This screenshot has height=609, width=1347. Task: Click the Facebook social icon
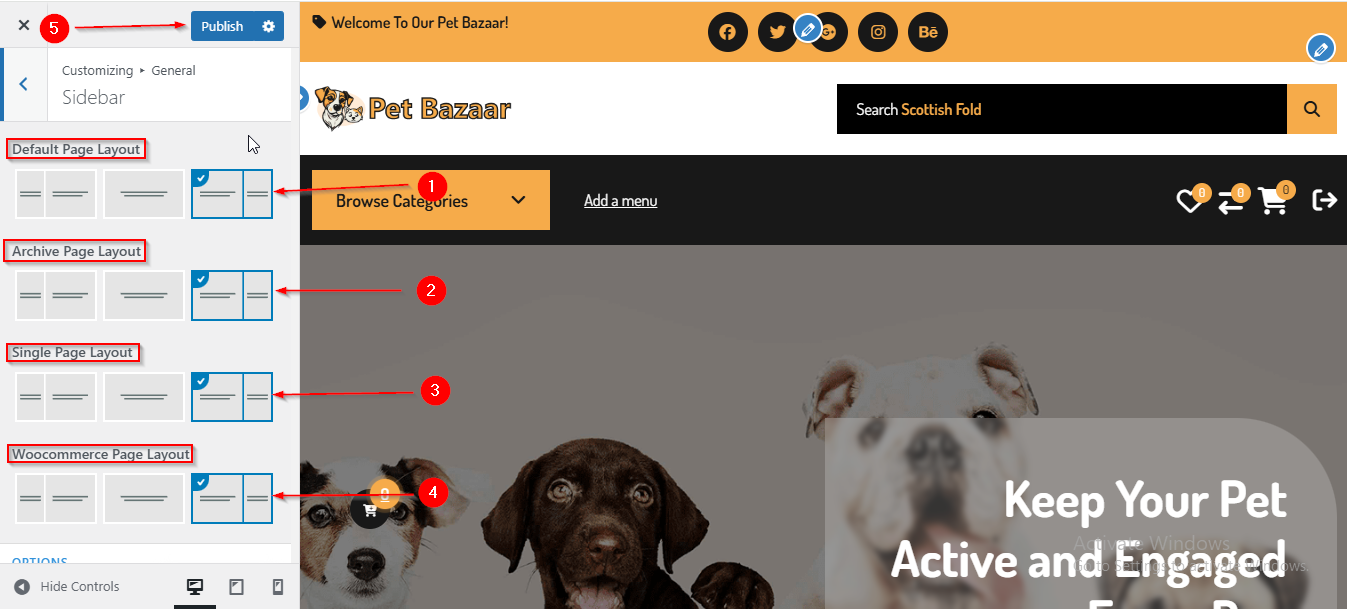tap(728, 32)
